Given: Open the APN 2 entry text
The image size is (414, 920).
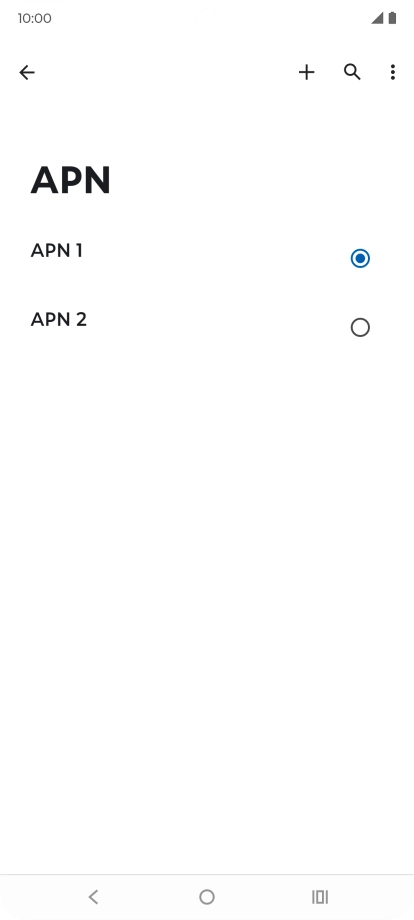Looking at the screenshot, I should (x=59, y=319).
